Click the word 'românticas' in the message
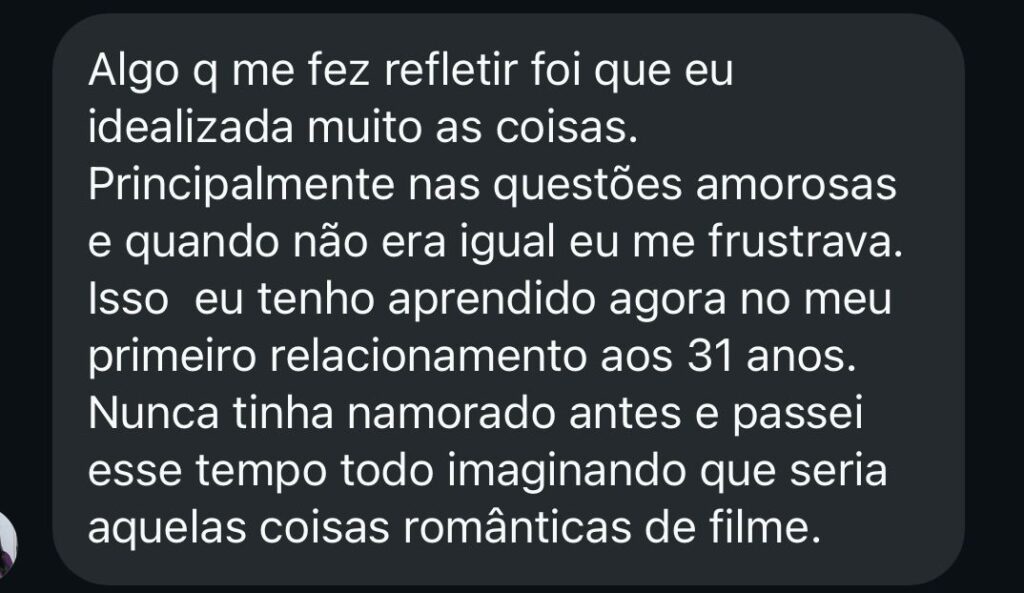Viewport: 1024px width, 593px height. tap(517, 528)
